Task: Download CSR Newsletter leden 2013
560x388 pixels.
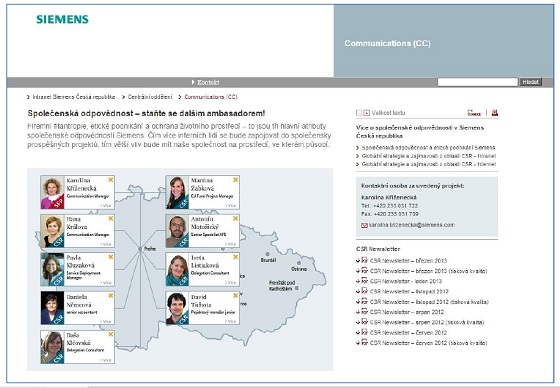Action: tap(406, 281)
